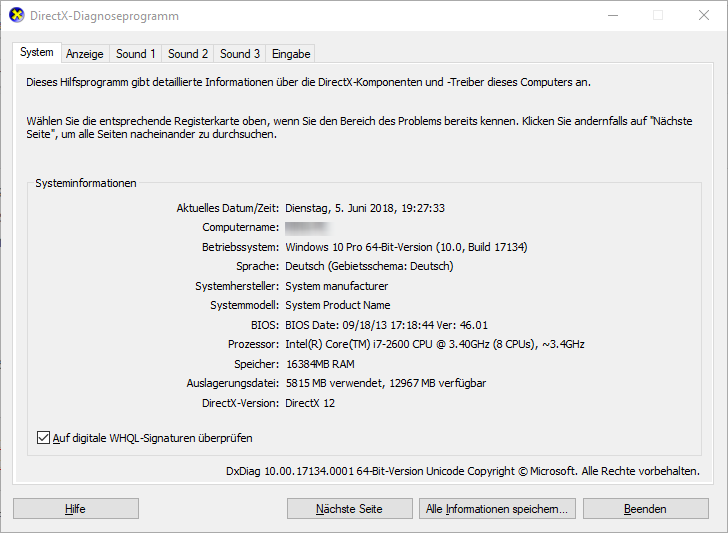Click the Aktuelles Datum/Zeit label
Viewport: 728px width, 533px height.
point(228,208)
